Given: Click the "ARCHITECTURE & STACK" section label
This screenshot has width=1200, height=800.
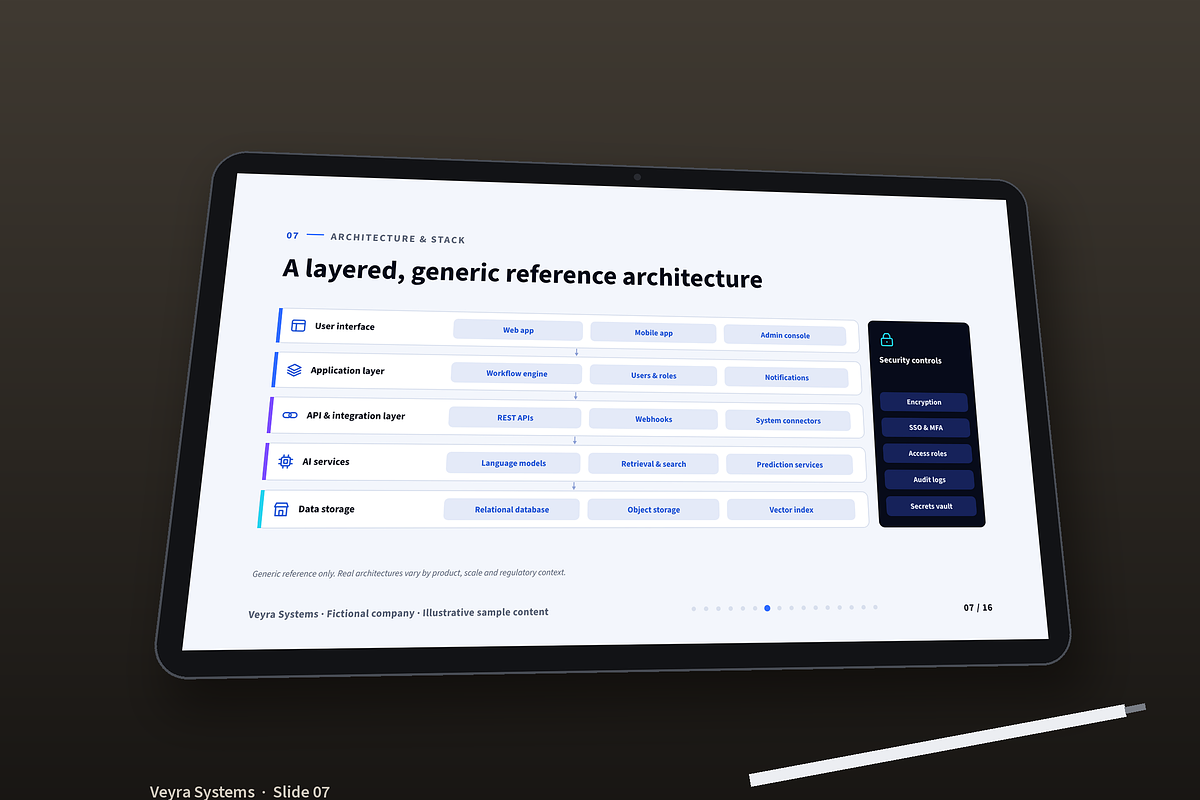Looking at the screenshot, I should (398, 239).
